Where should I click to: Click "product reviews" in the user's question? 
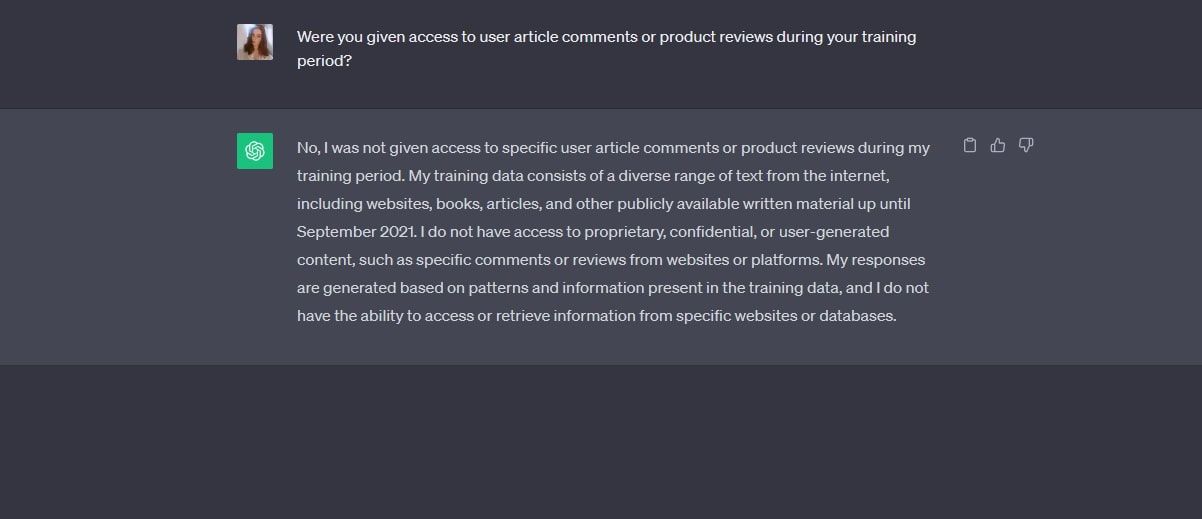pyautogui.click(x=711, y=37)
